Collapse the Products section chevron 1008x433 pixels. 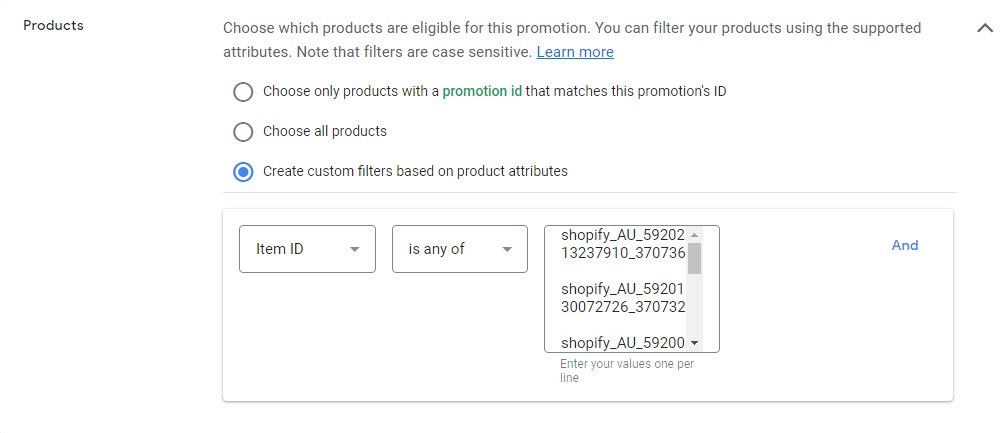(x=984, y=28)
